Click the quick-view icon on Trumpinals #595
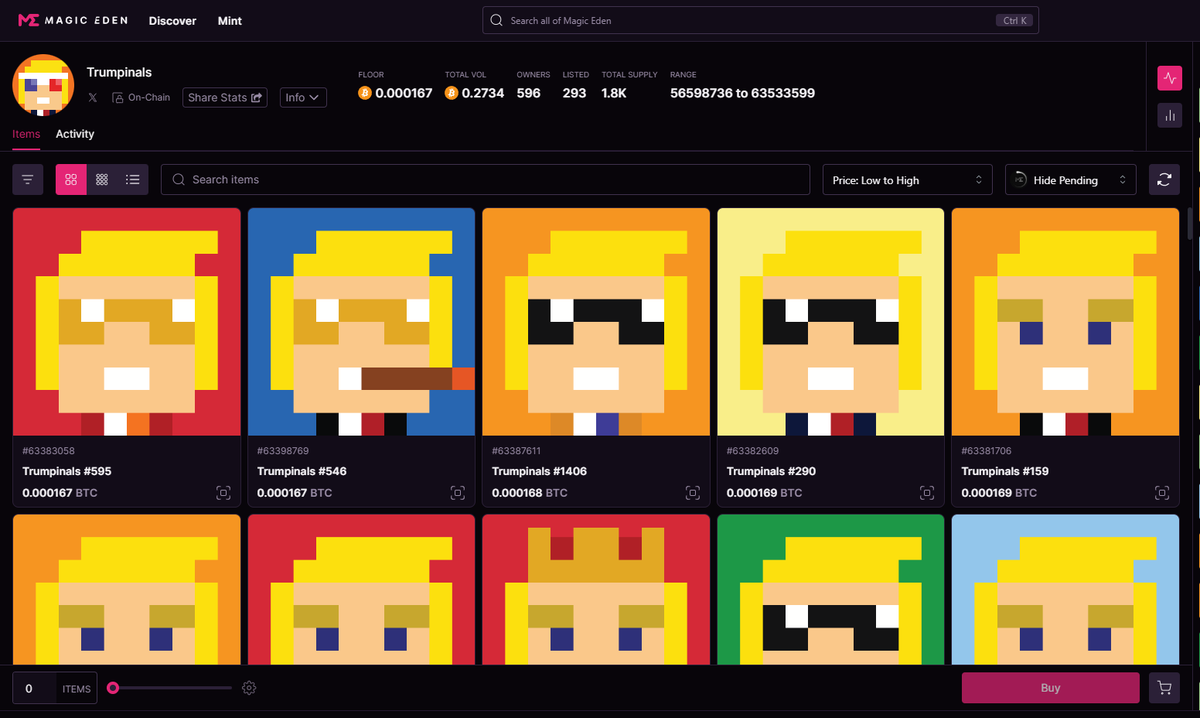Image resolution: width=1200 pixels, height=718 pixels. point(223,493)
